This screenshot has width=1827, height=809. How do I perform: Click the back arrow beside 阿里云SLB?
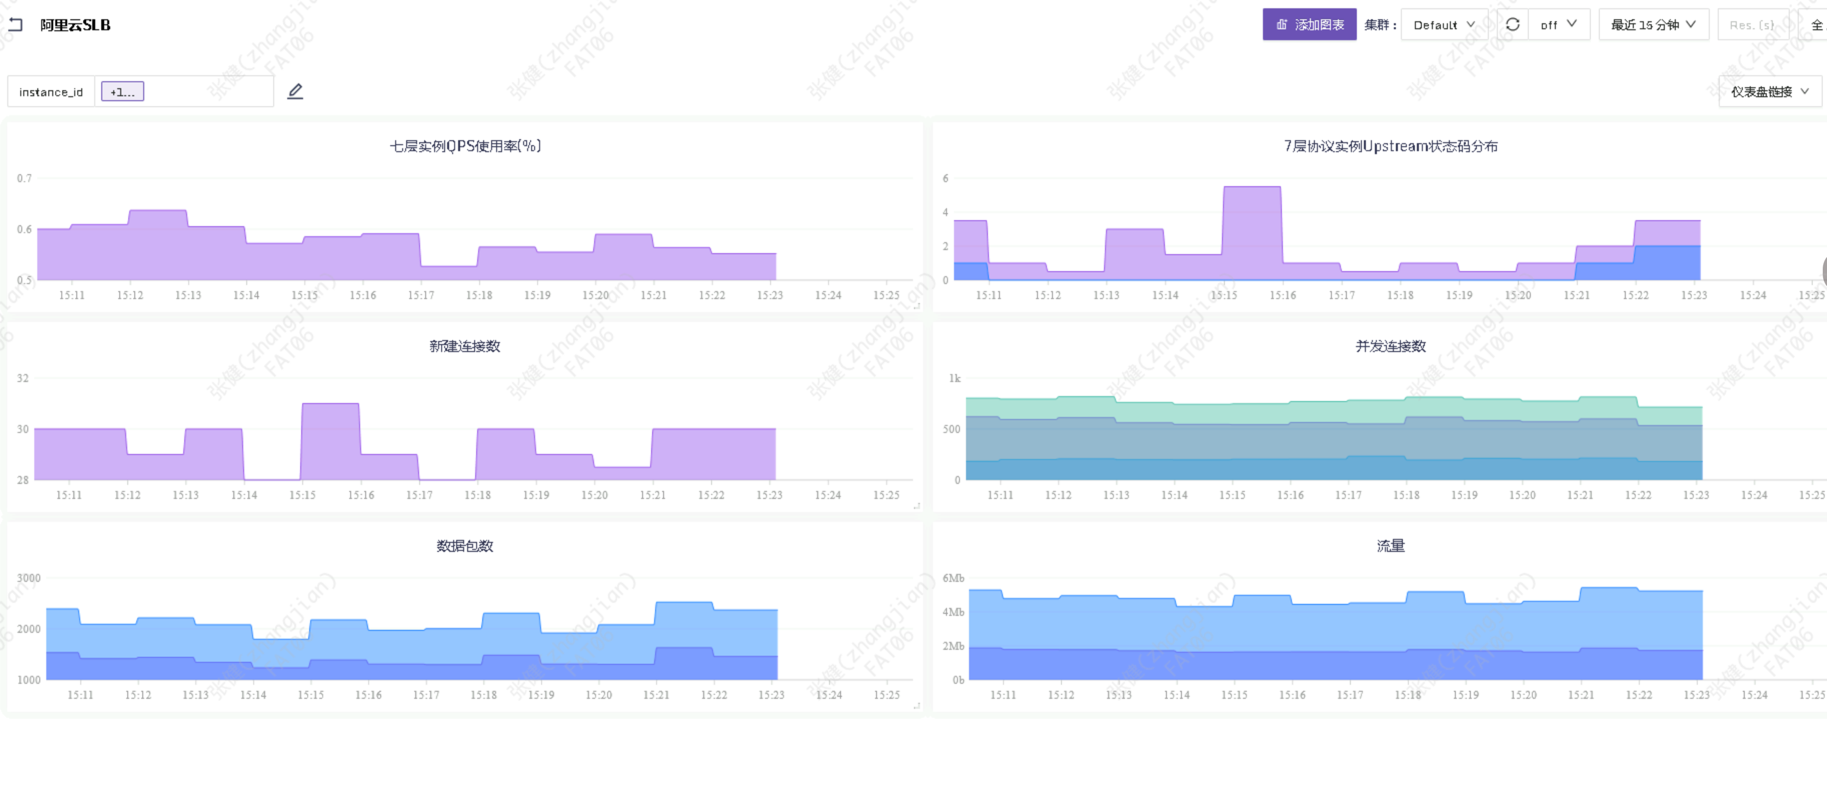(x=15, y=25)
